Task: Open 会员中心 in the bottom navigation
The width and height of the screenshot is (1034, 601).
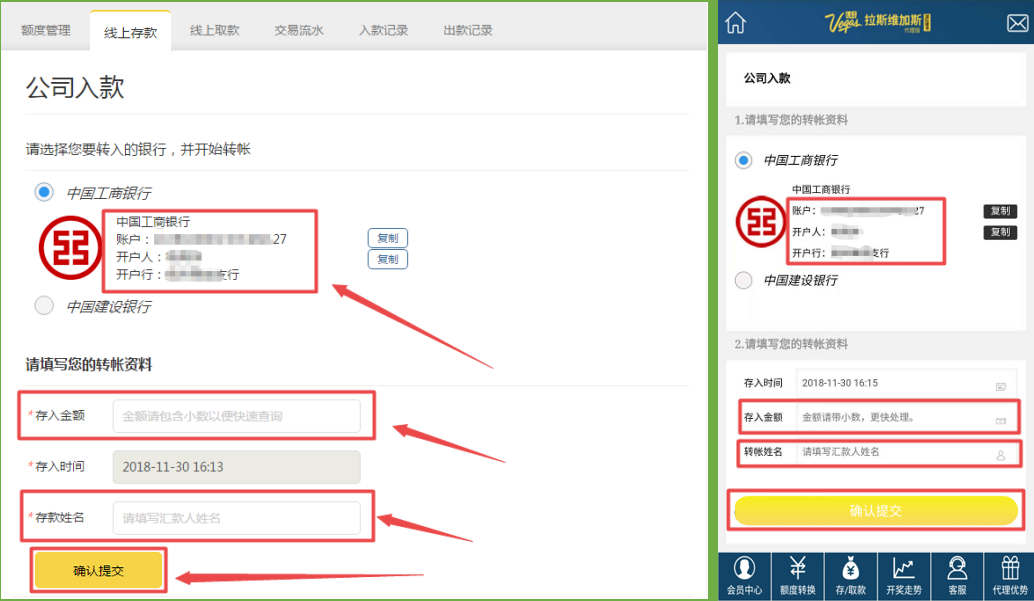Action: pos(743,575)
